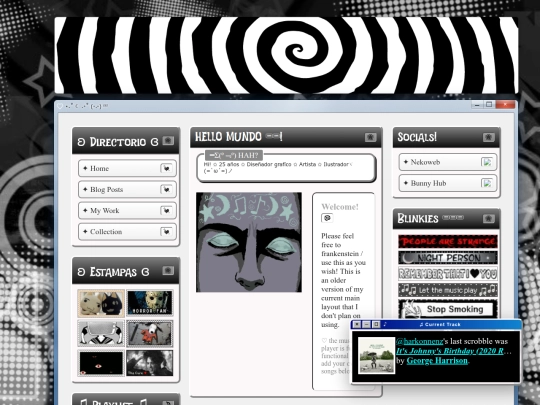Click the Estampas panel header icon
Image resolution: width=540 pixels, height=405 pixels.
pos(168,270)
